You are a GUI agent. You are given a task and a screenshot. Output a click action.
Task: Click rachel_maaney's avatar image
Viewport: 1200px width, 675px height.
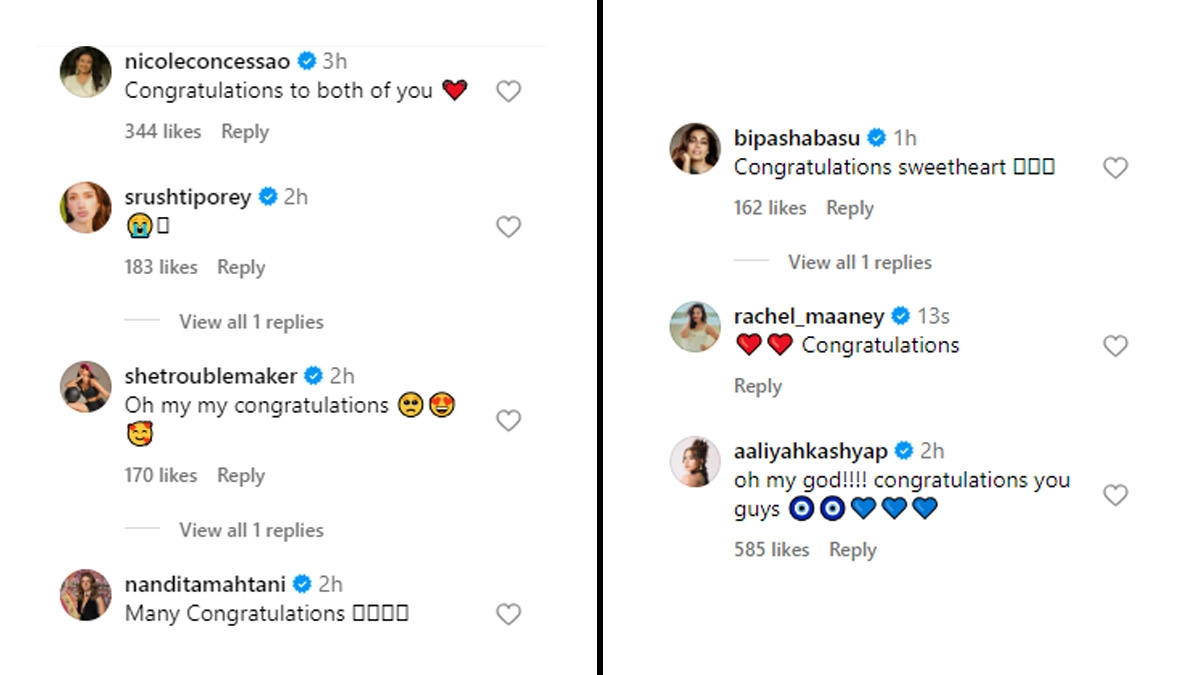(x=695, y=327)
